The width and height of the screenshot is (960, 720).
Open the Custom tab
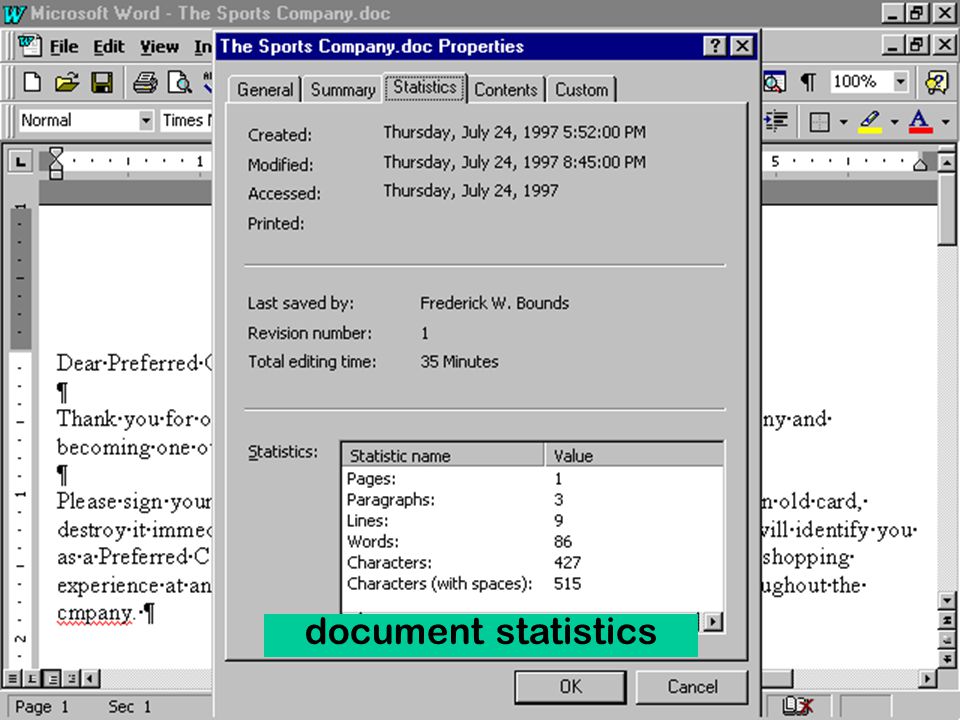point(582,90)
